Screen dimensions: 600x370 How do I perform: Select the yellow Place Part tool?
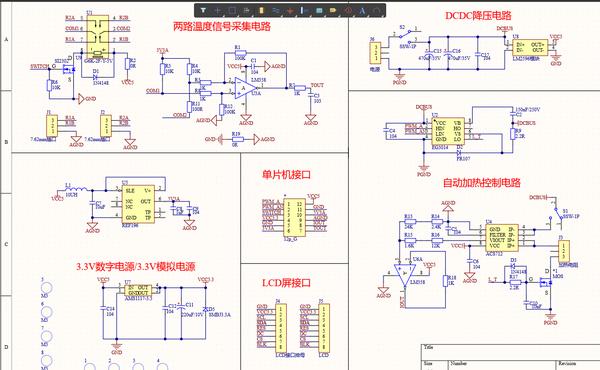[261, 11]
